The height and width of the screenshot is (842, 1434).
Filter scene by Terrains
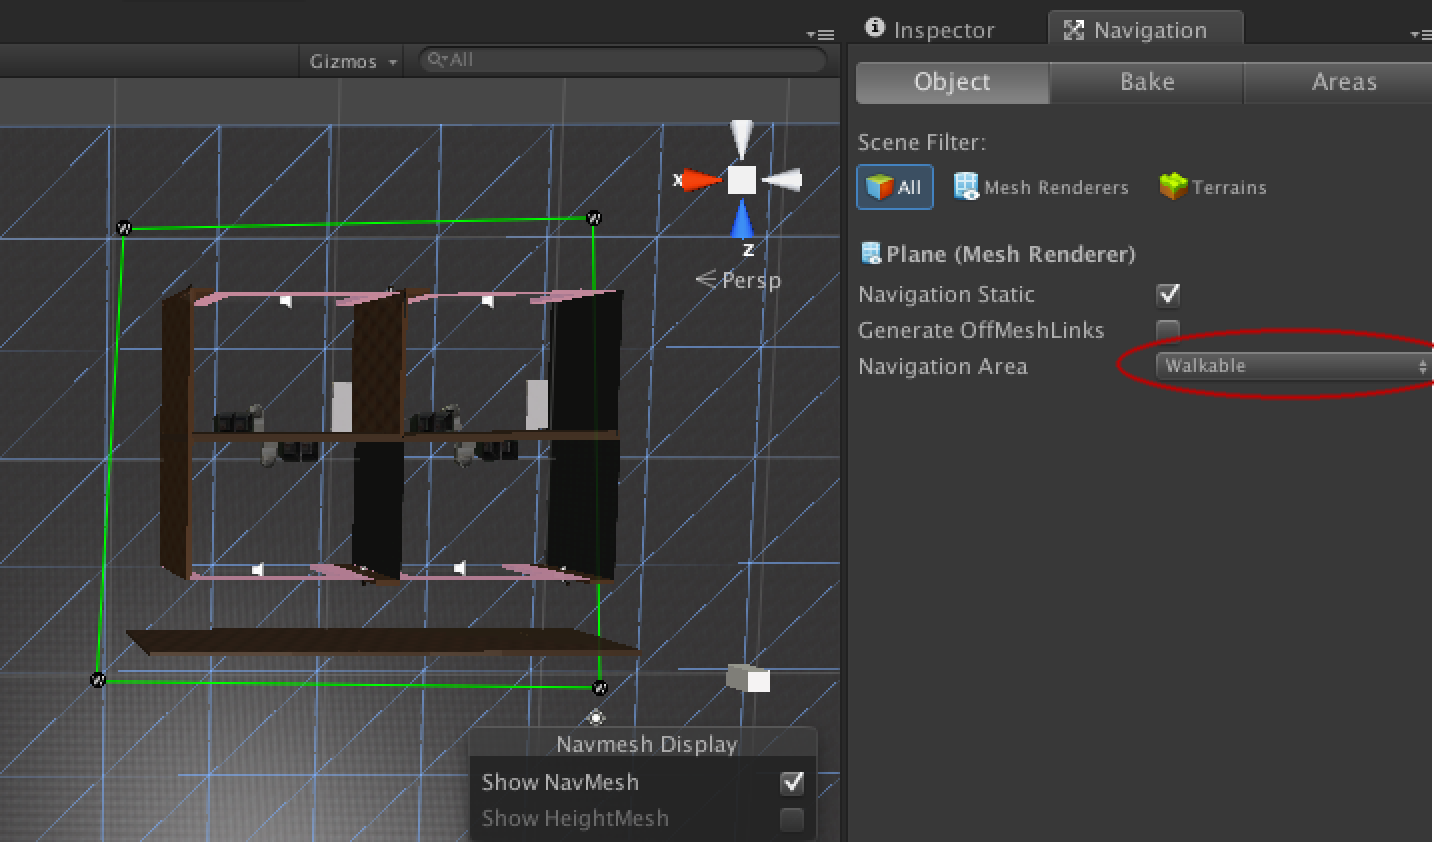coord(1213,187)
